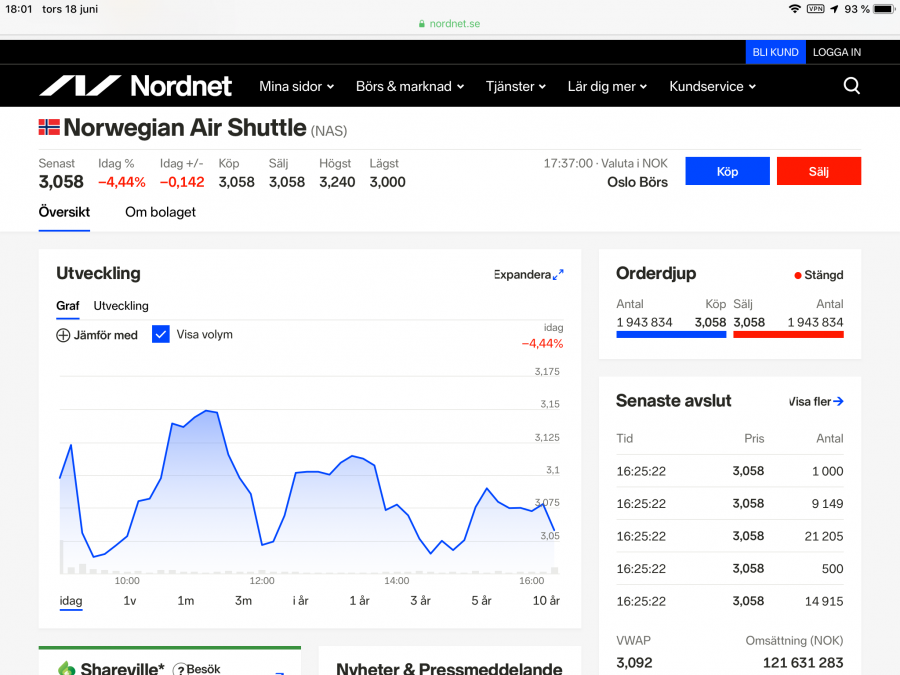Switch chart range to 10 år
The width and height of the screenshot is (900, 675).
pos(546,600)
